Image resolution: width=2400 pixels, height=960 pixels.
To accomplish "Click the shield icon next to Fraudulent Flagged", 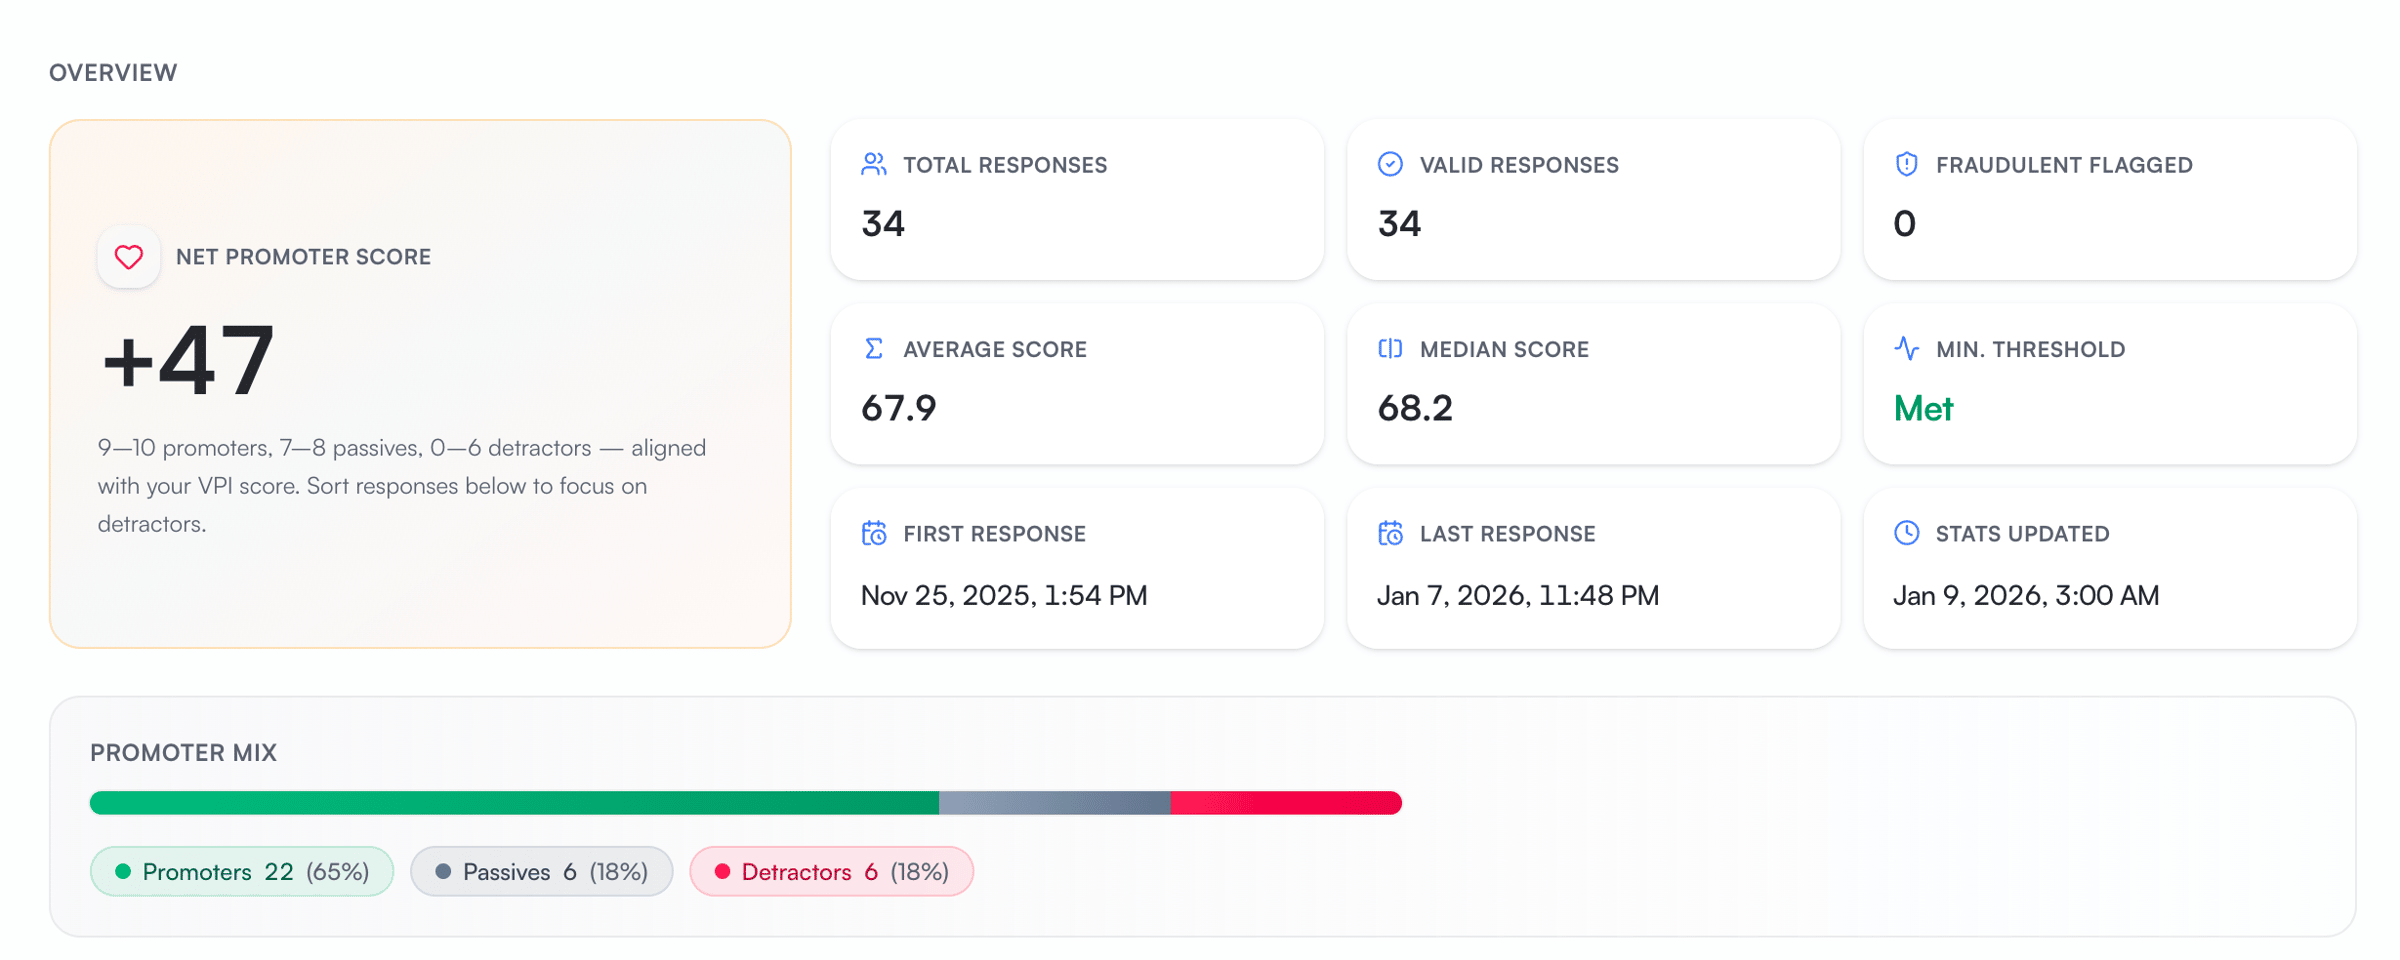I will click(x=1905, y=164).
